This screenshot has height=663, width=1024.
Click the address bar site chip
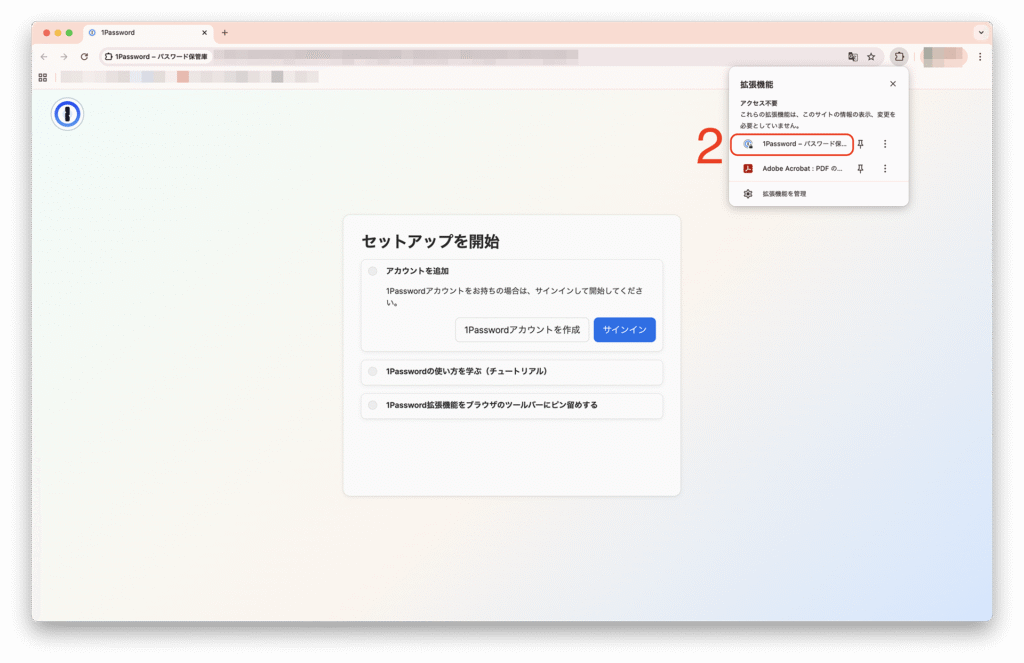point(155,57)
